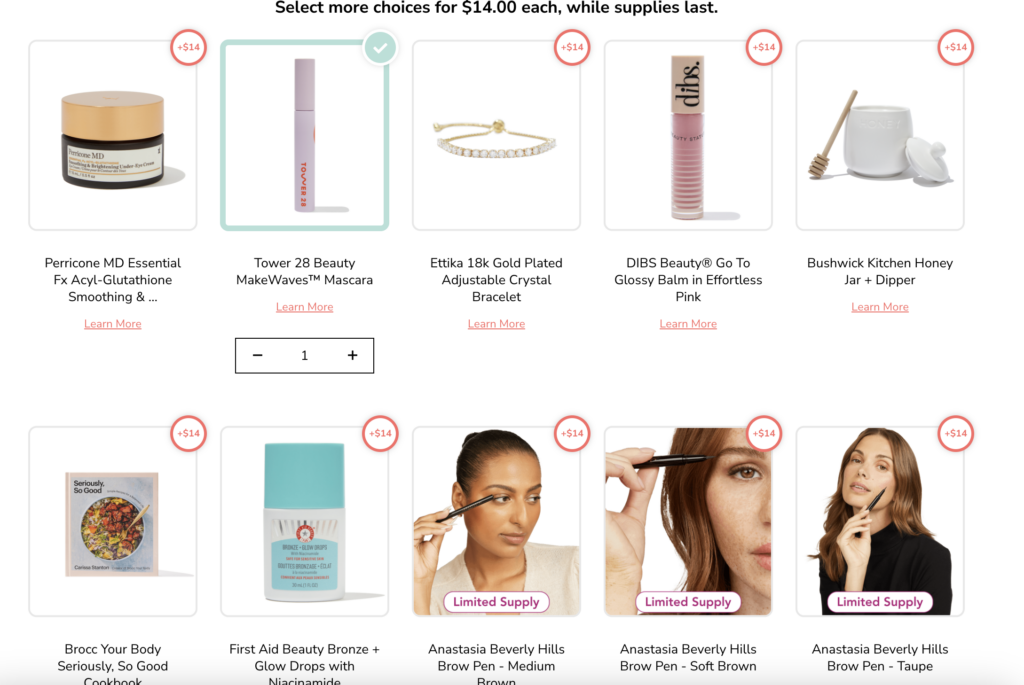This screenshot has width=1024, height=685.
Task: Open Learn More for Bushwick Honey Jar
Action: tap(880, 307)
